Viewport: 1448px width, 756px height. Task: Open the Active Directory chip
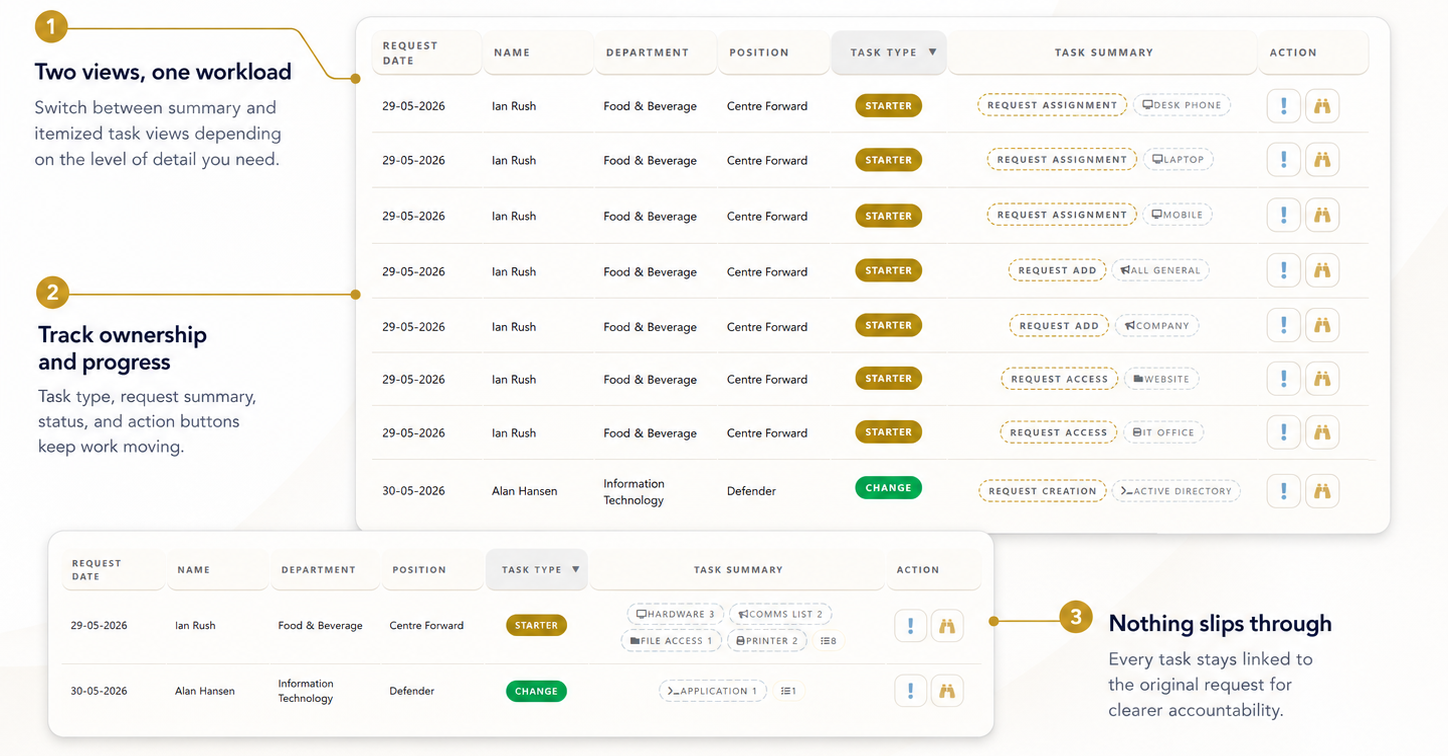(x=1176, y=491)
